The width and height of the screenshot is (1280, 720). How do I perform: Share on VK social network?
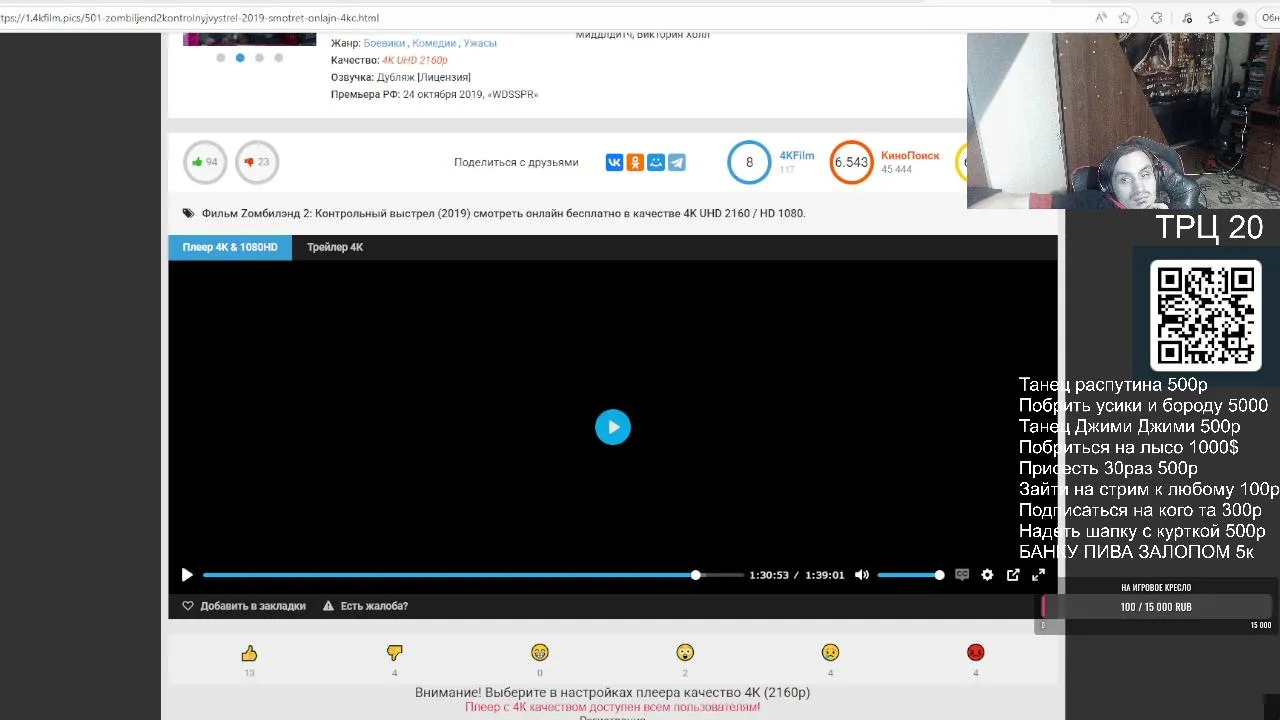pos(614,162)
